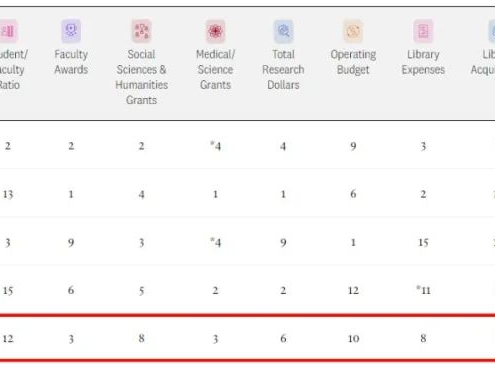
Task: Click the Total Research Dollars magnifier icon
Action: point(283,31)
